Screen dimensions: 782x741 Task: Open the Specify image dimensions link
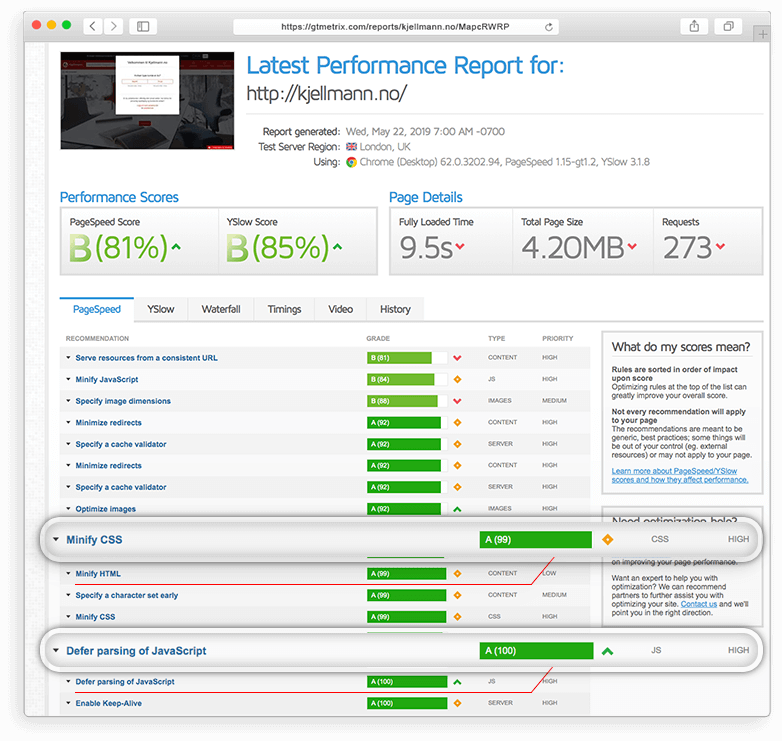(123, 401)
